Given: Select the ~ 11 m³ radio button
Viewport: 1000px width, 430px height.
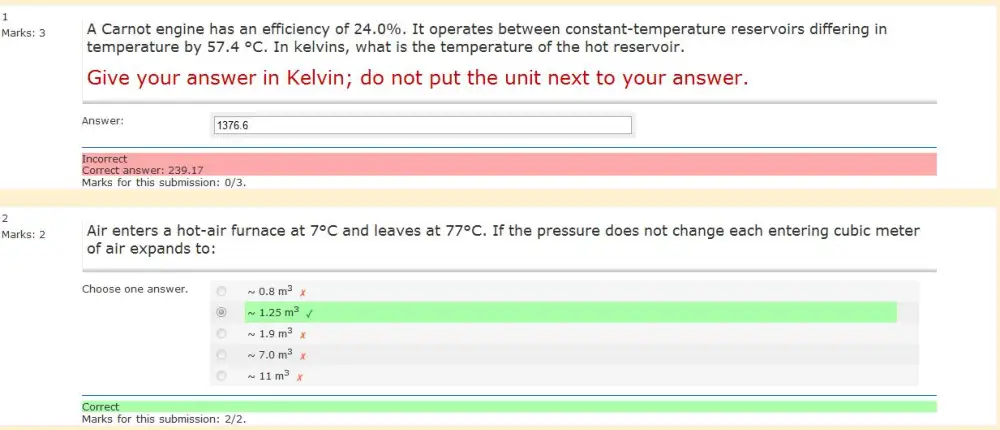Looking at the screenshot, I should pos(221,376).
